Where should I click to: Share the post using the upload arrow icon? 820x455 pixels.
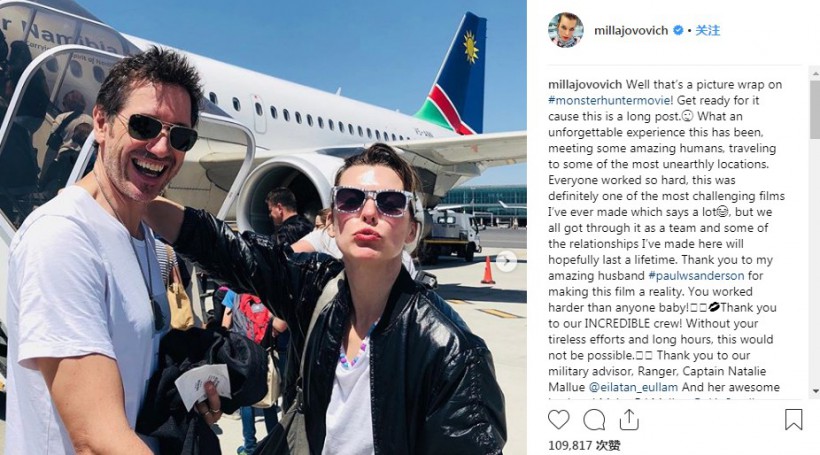click(629, 419)
